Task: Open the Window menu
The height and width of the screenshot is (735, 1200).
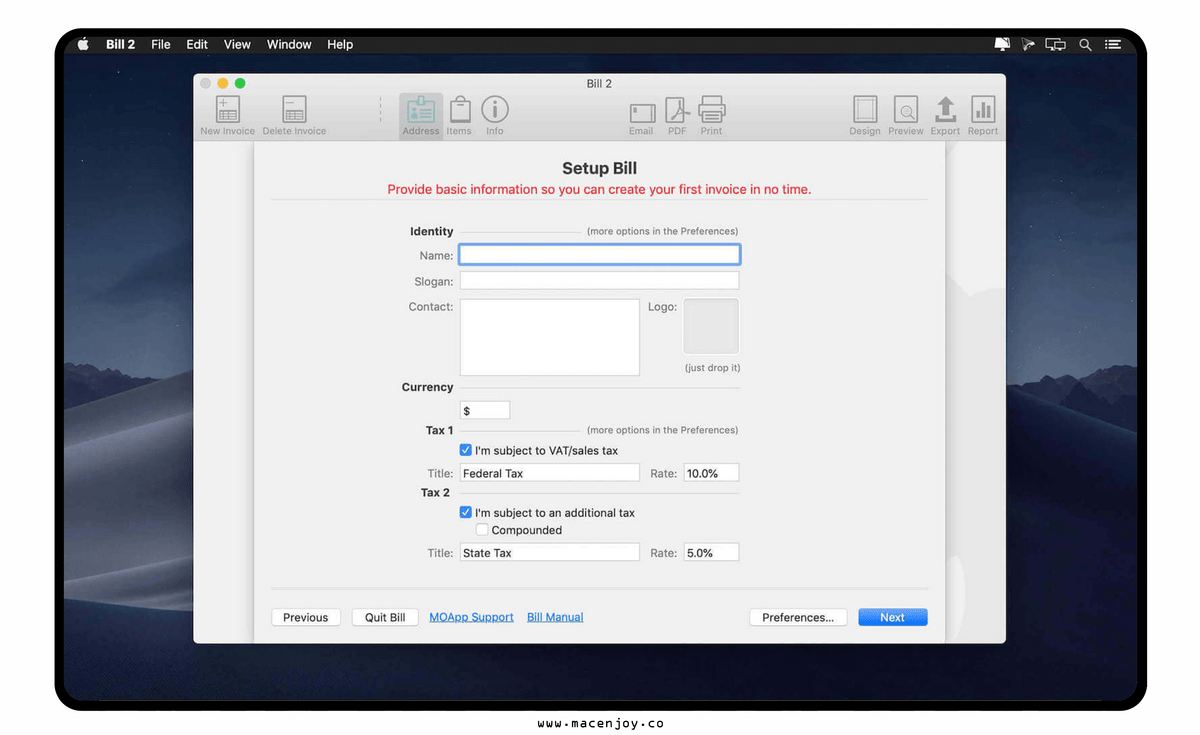Action: 289,45
